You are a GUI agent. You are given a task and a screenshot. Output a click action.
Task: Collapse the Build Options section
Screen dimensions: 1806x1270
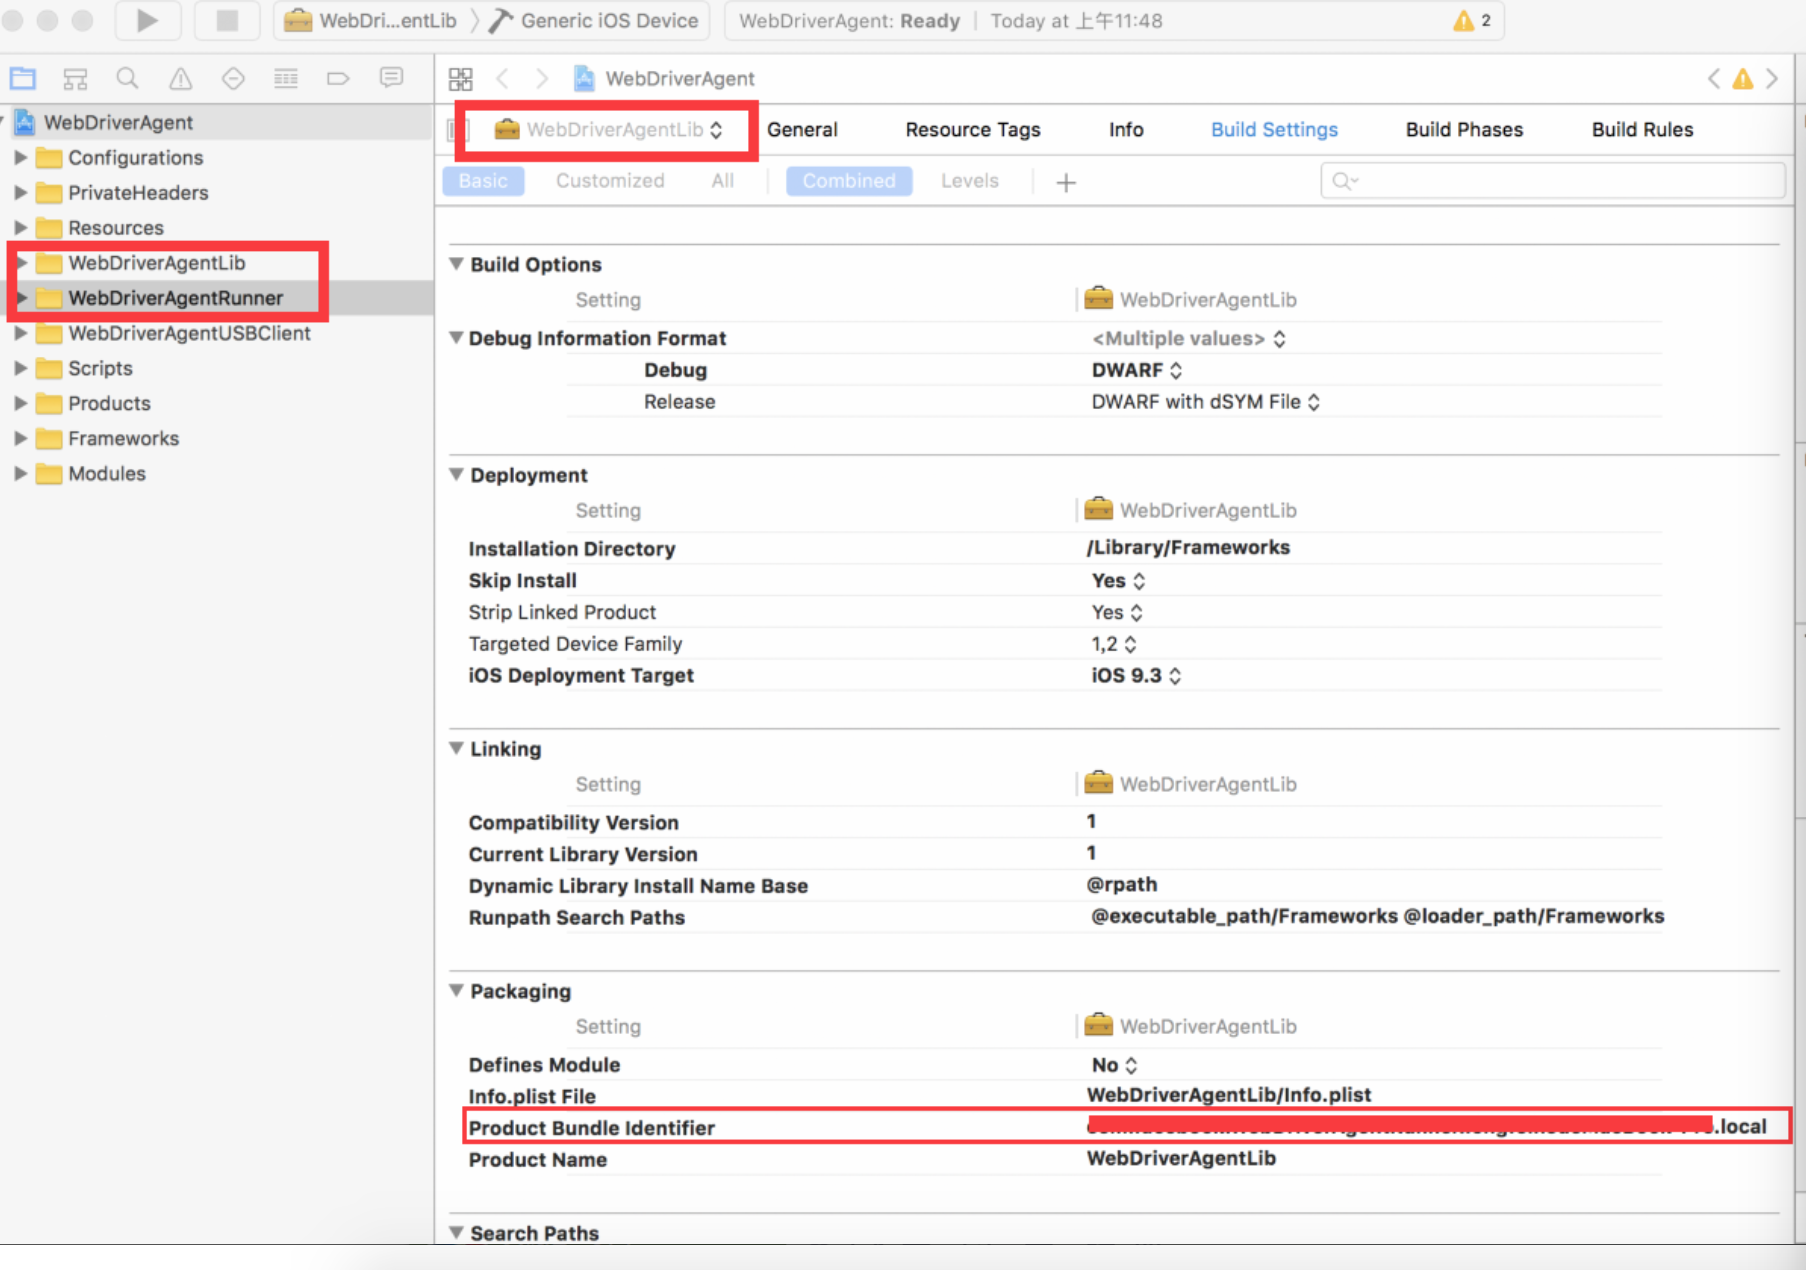pyautogui.click(x=457, y=264)
